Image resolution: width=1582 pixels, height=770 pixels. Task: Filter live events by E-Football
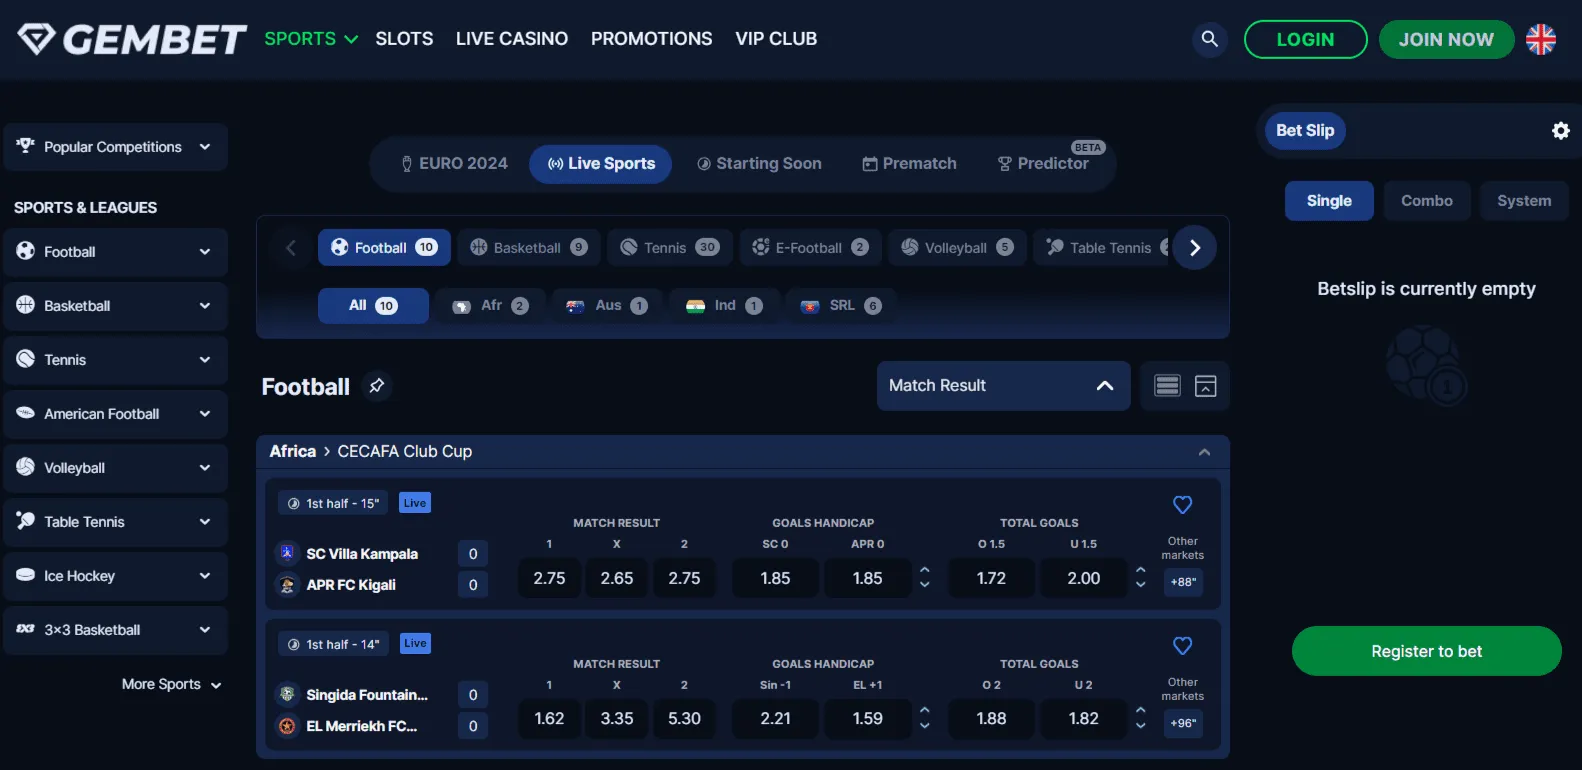click(810, 248)
